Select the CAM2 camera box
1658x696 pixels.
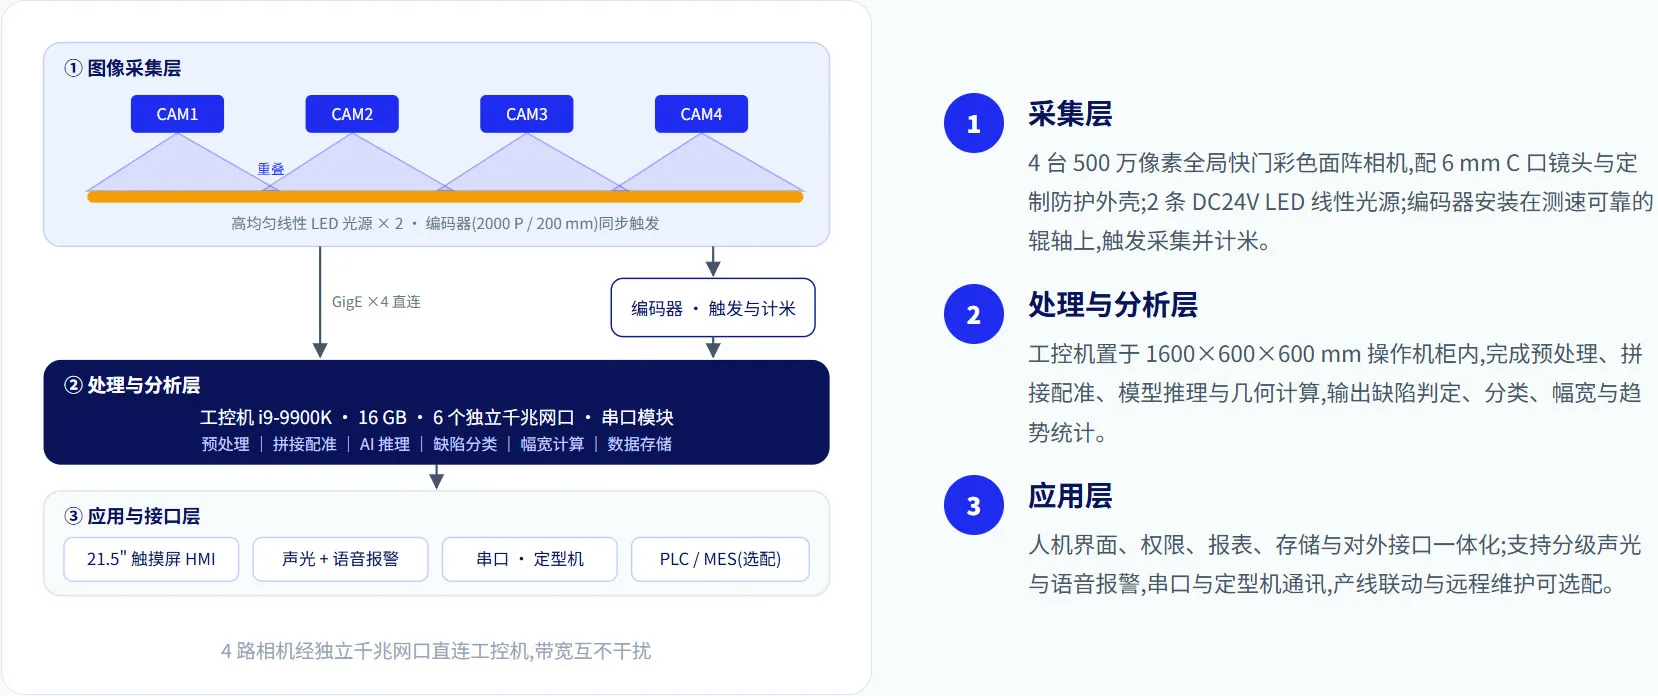(352, 114)
